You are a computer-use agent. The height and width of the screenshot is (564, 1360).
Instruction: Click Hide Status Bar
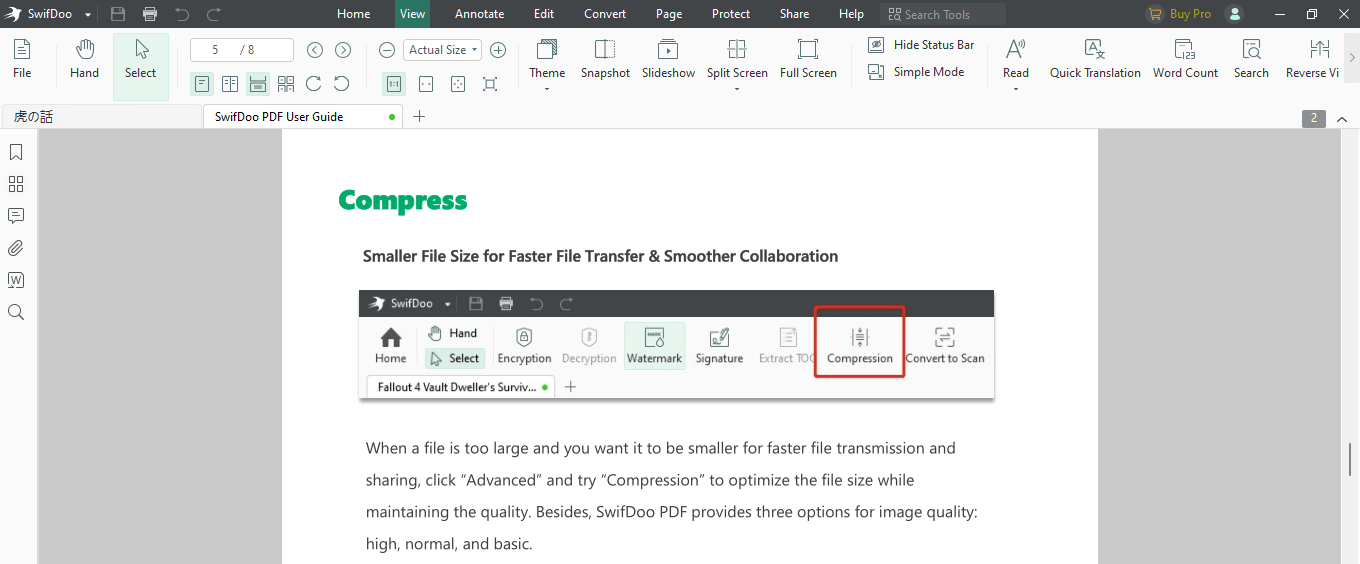921,45
